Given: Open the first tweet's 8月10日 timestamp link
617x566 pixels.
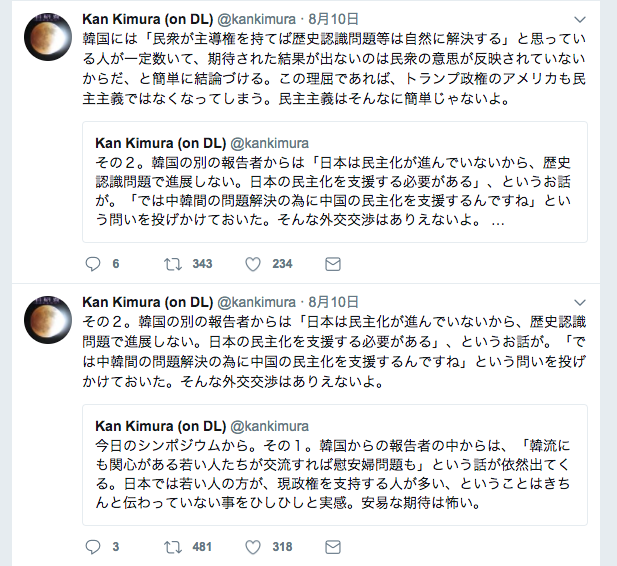Looking at the screenshot, I should pyautogui.click(x=334, y=20).
